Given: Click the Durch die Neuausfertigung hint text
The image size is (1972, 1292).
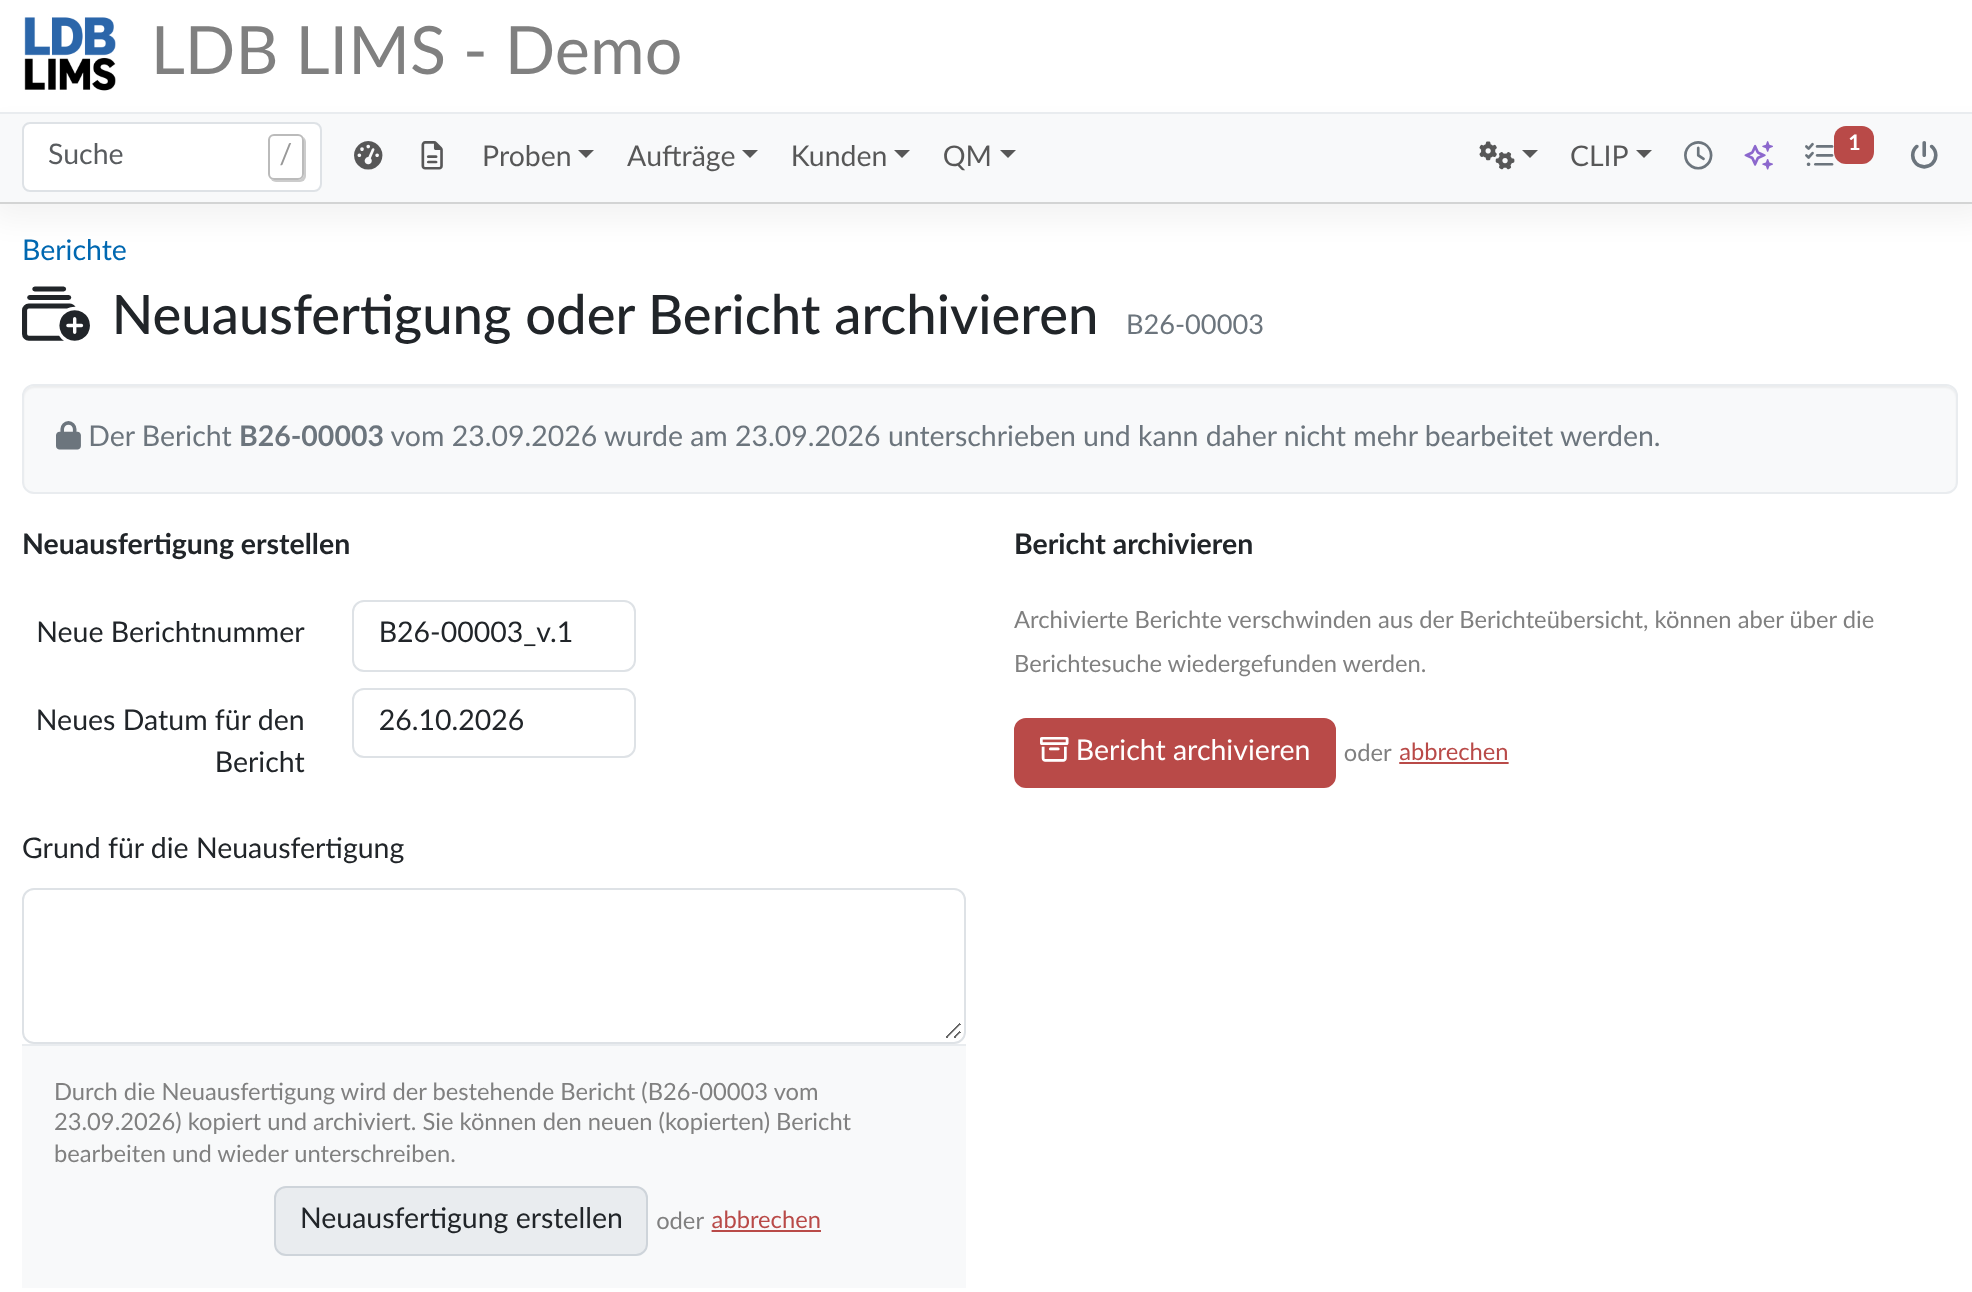Looking at the screenshot, I should tap(452, 1123).
